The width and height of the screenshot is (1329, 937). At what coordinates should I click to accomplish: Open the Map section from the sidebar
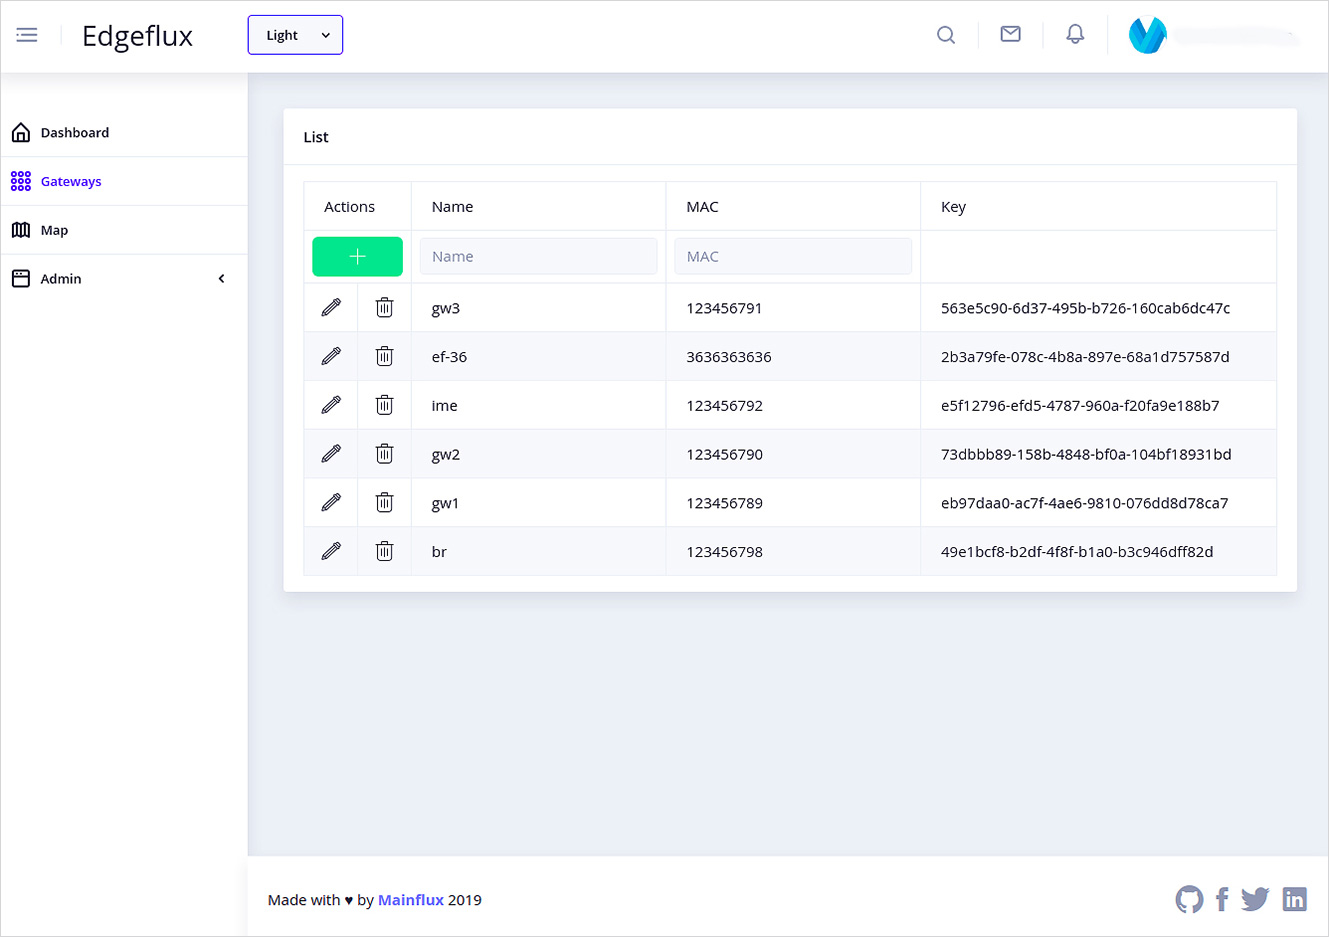click(54, 229)
